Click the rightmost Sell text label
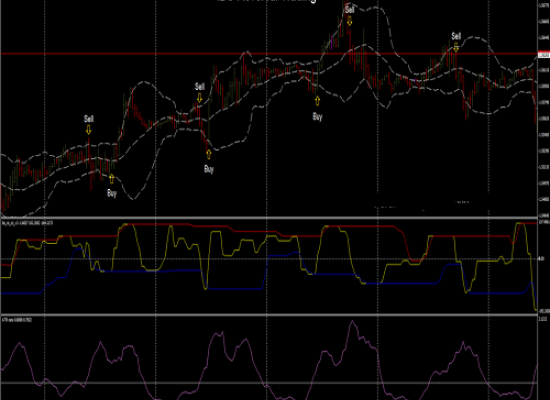The height and width of the screenshot is (400, 550). pyautogui.click(x=456, y=36)
